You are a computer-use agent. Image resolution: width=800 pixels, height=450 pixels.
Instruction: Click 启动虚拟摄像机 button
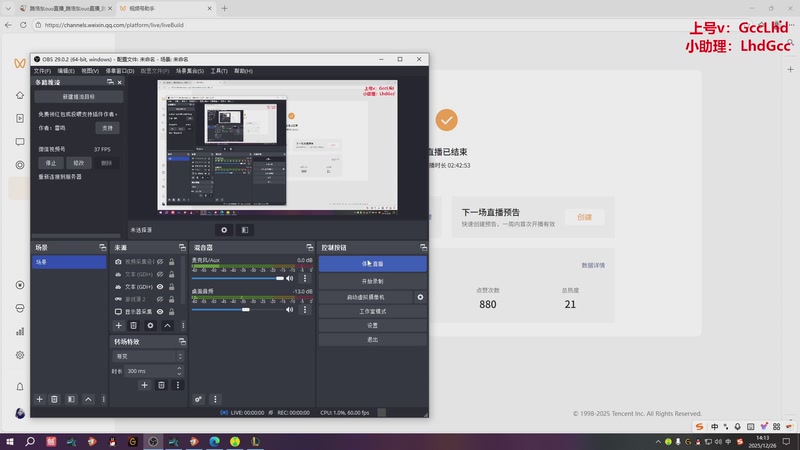pos(366,297)
